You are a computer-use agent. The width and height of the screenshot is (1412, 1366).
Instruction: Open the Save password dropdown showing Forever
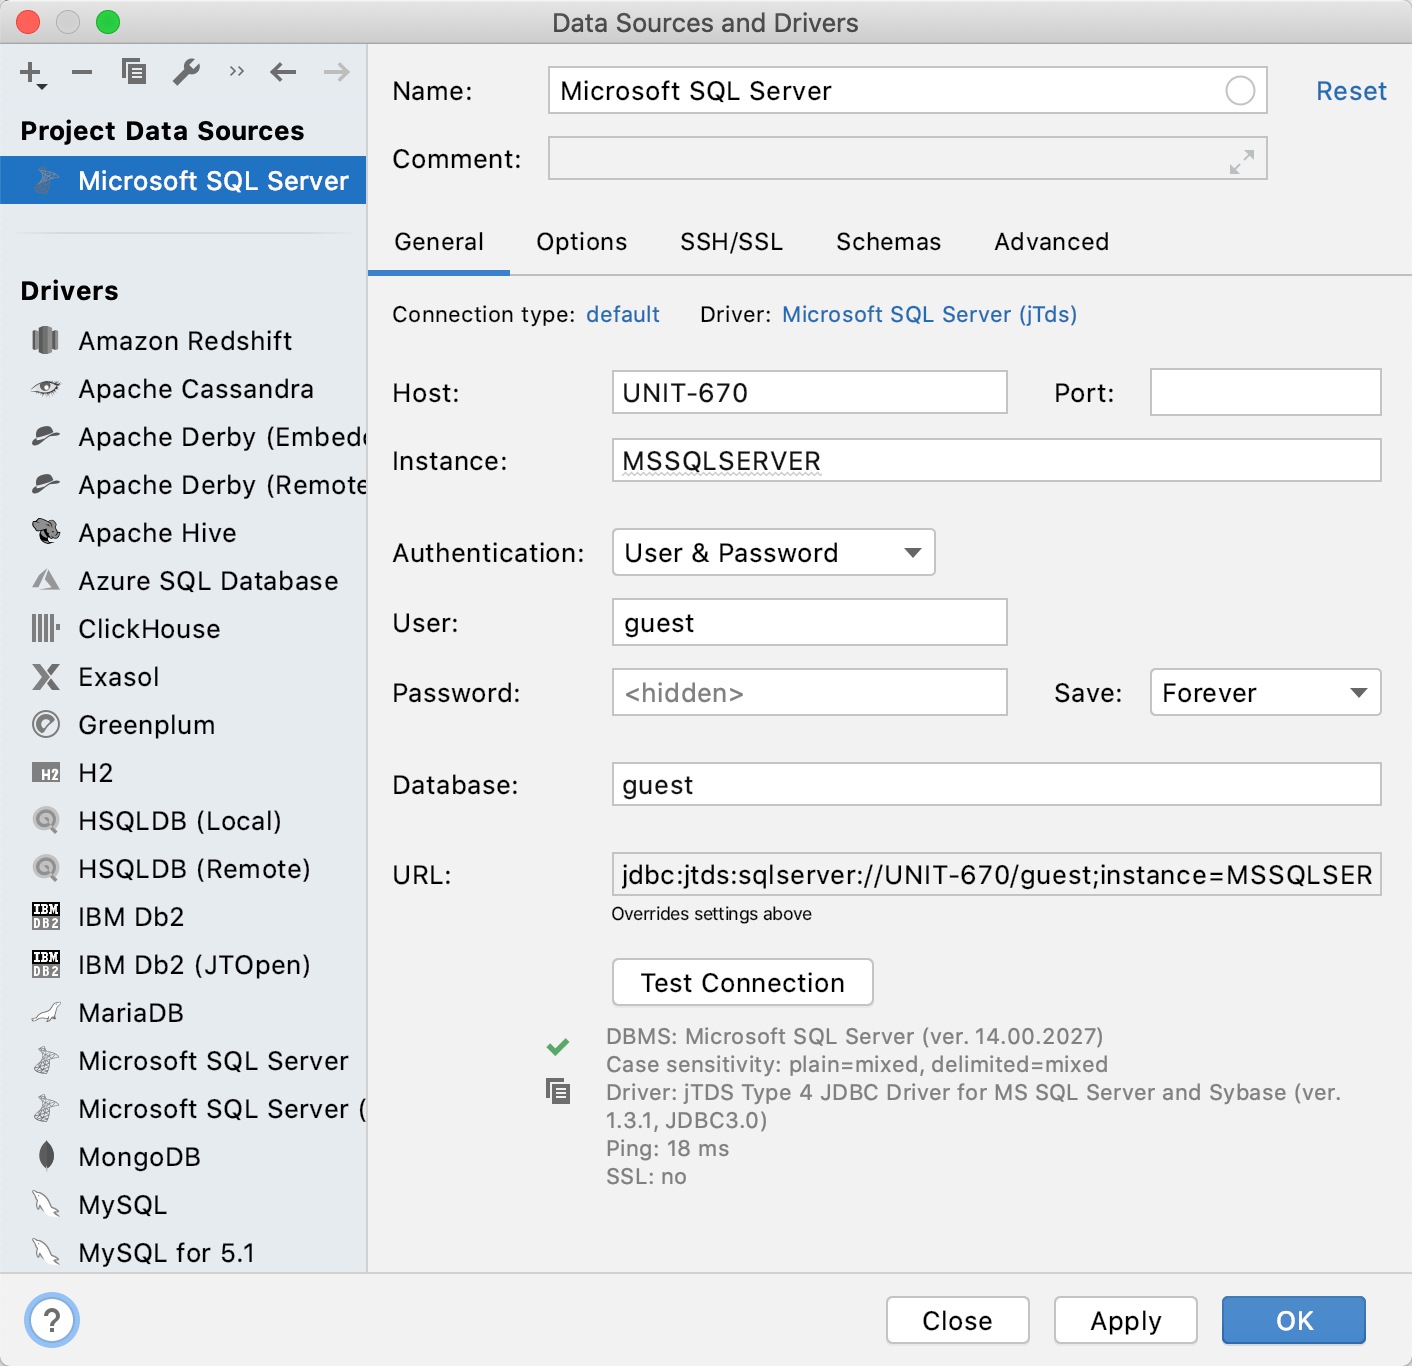point(1265,693)
